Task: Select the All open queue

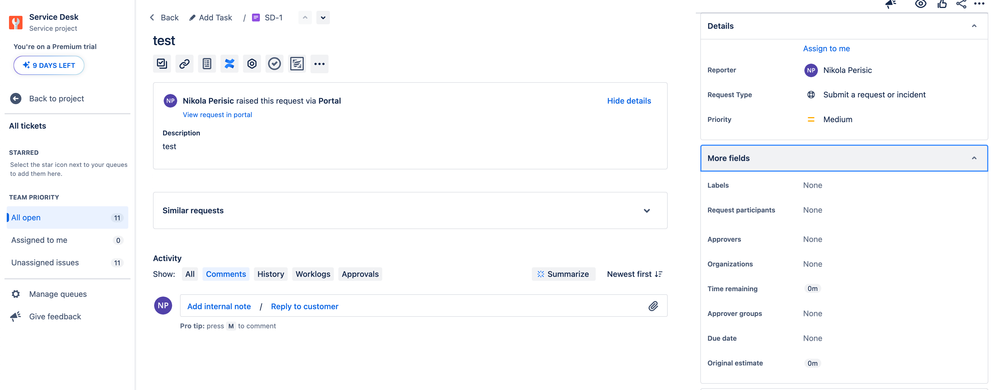Action: pos(67,217)
